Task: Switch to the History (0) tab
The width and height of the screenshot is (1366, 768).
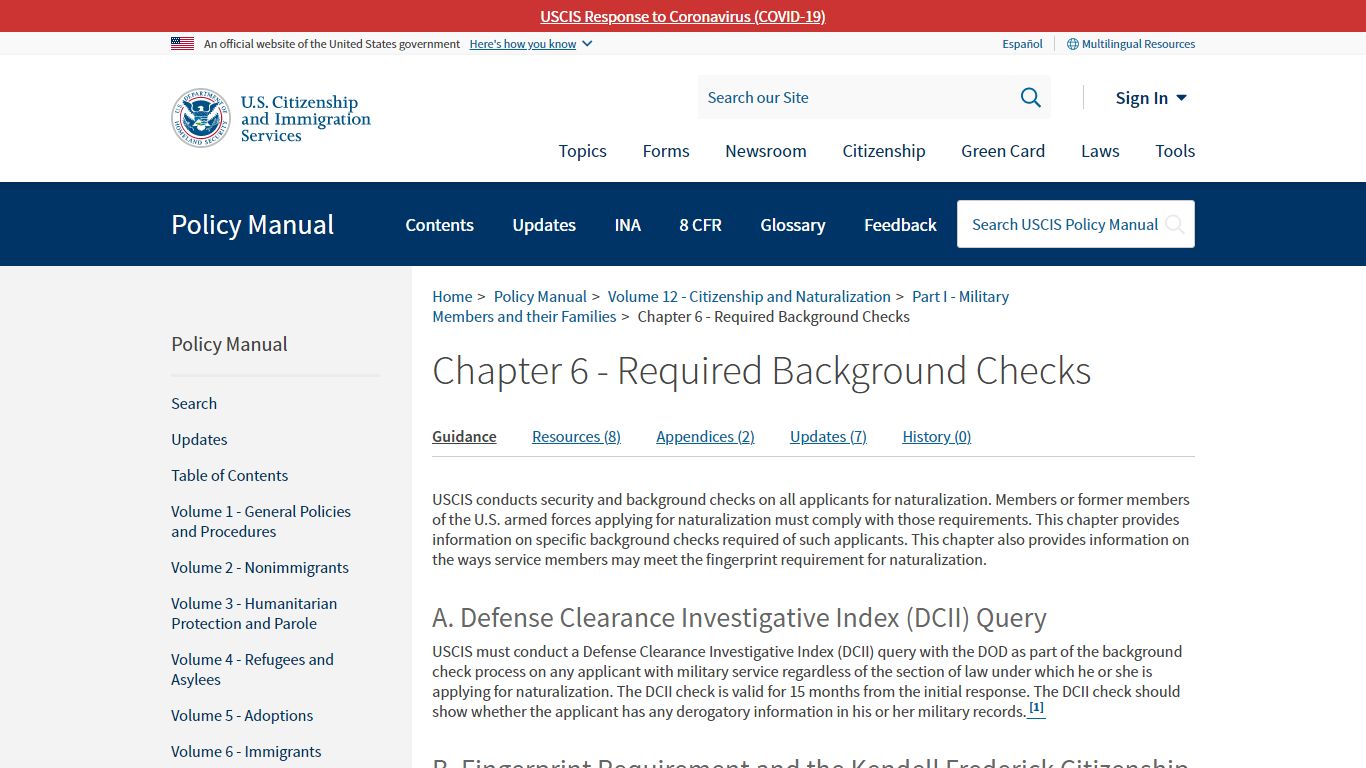Action: click(x=937, y=437)
